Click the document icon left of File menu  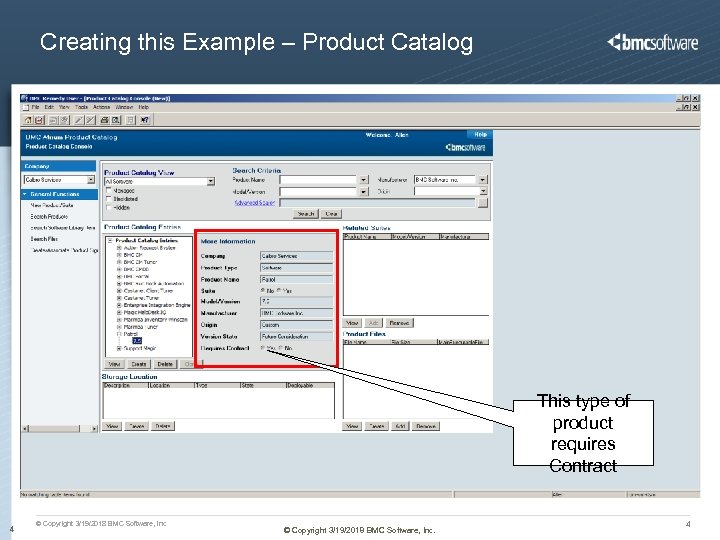click(x=26, y=107)
